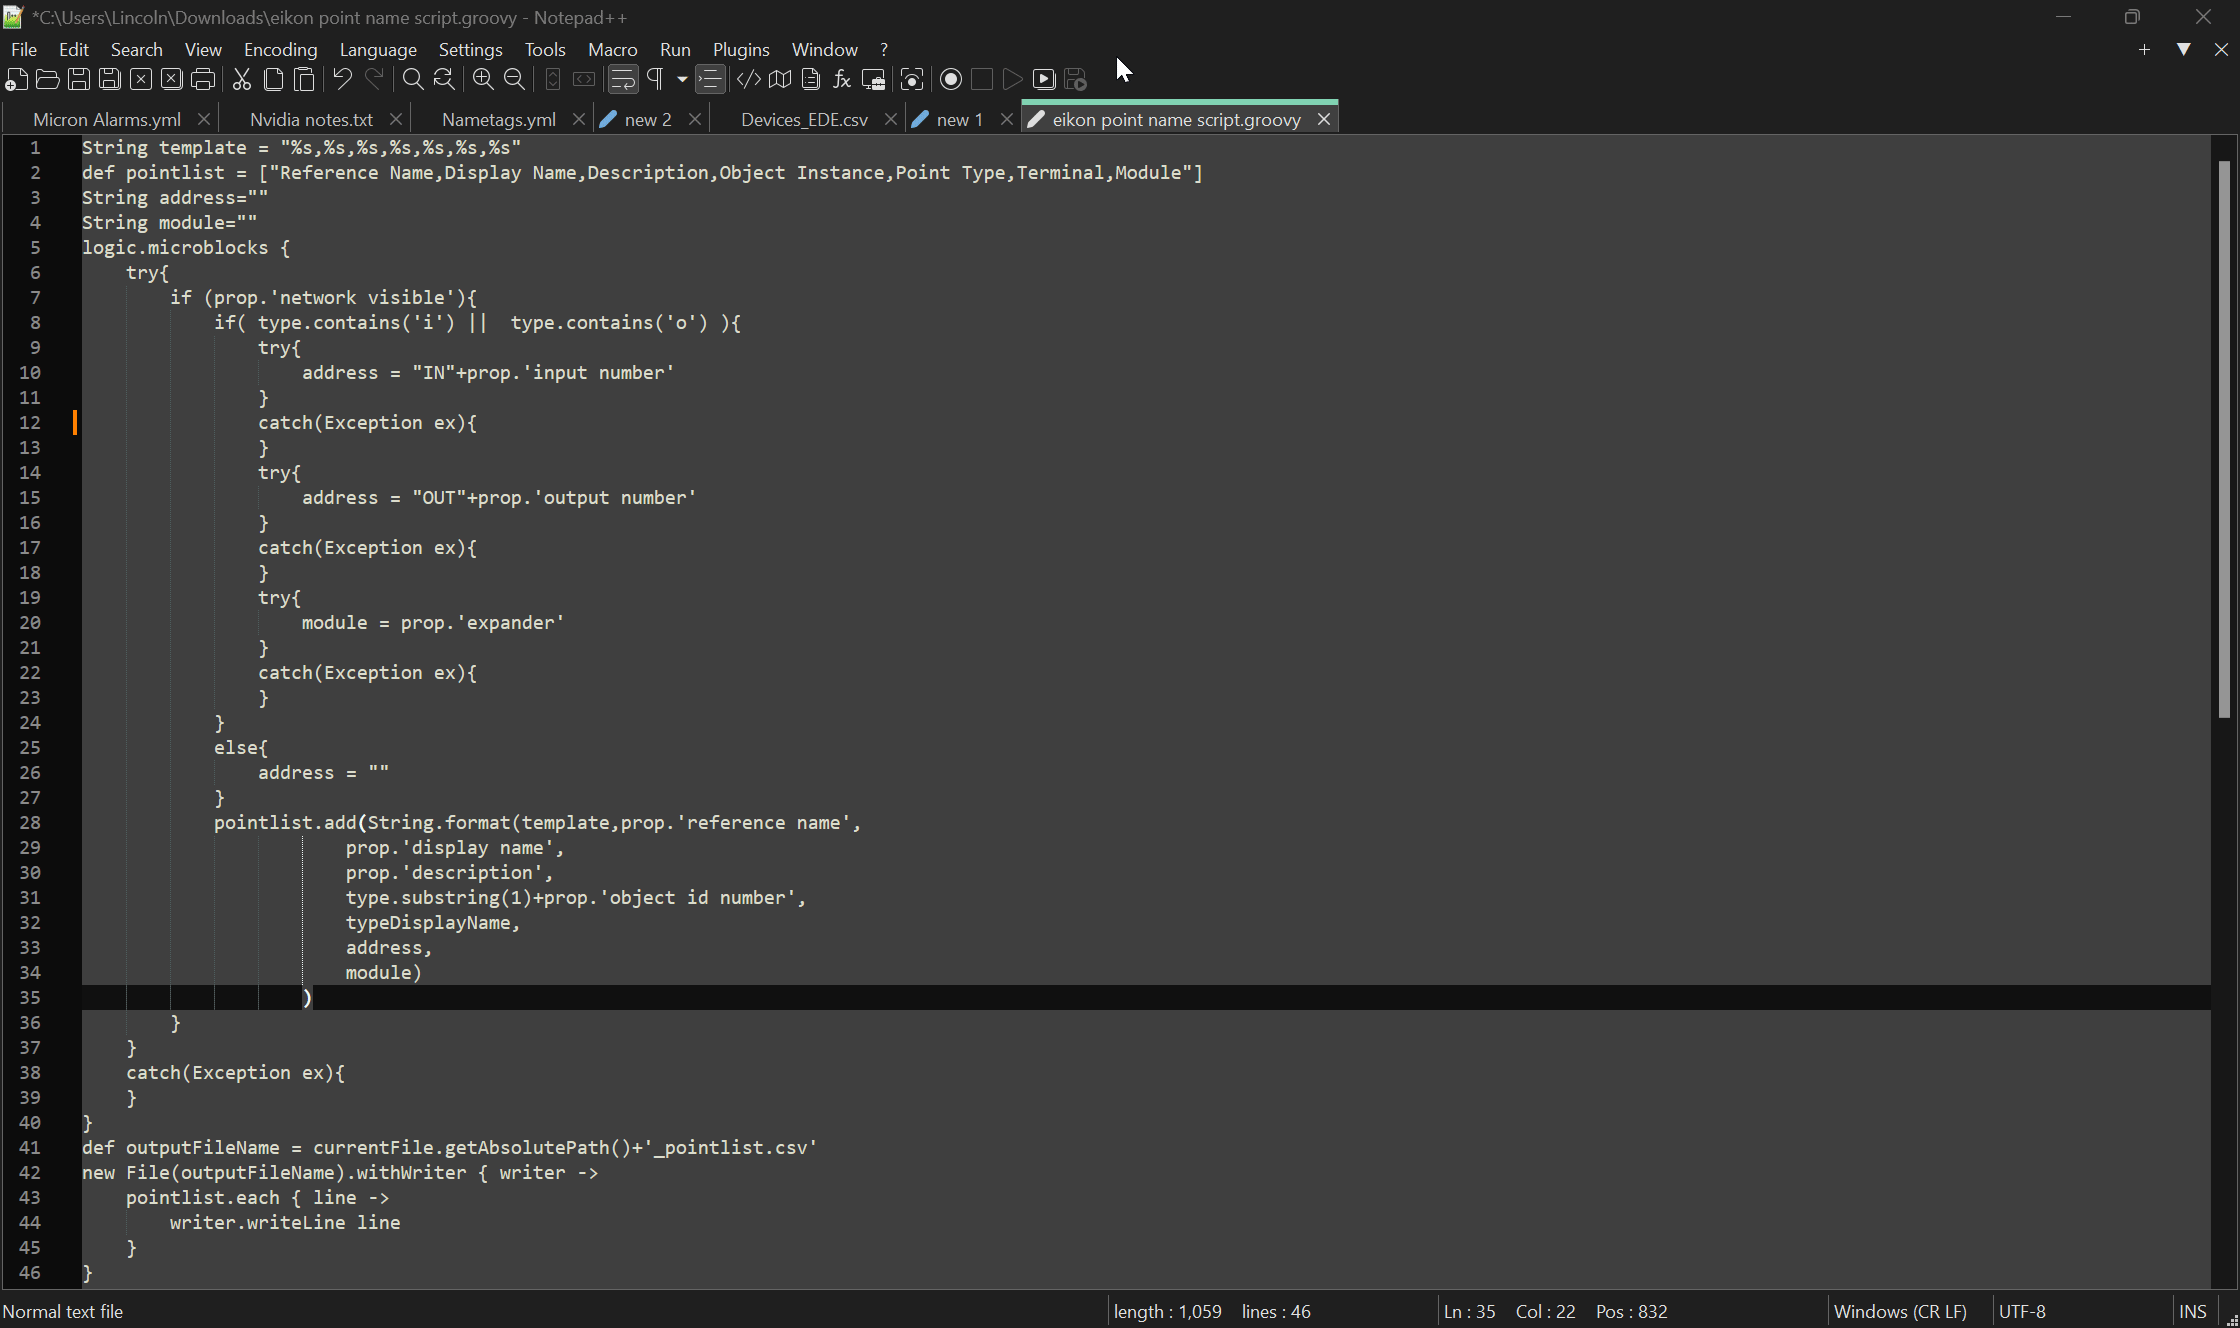
Task: Open the Search menu
Action: click(x=137, y=49)
